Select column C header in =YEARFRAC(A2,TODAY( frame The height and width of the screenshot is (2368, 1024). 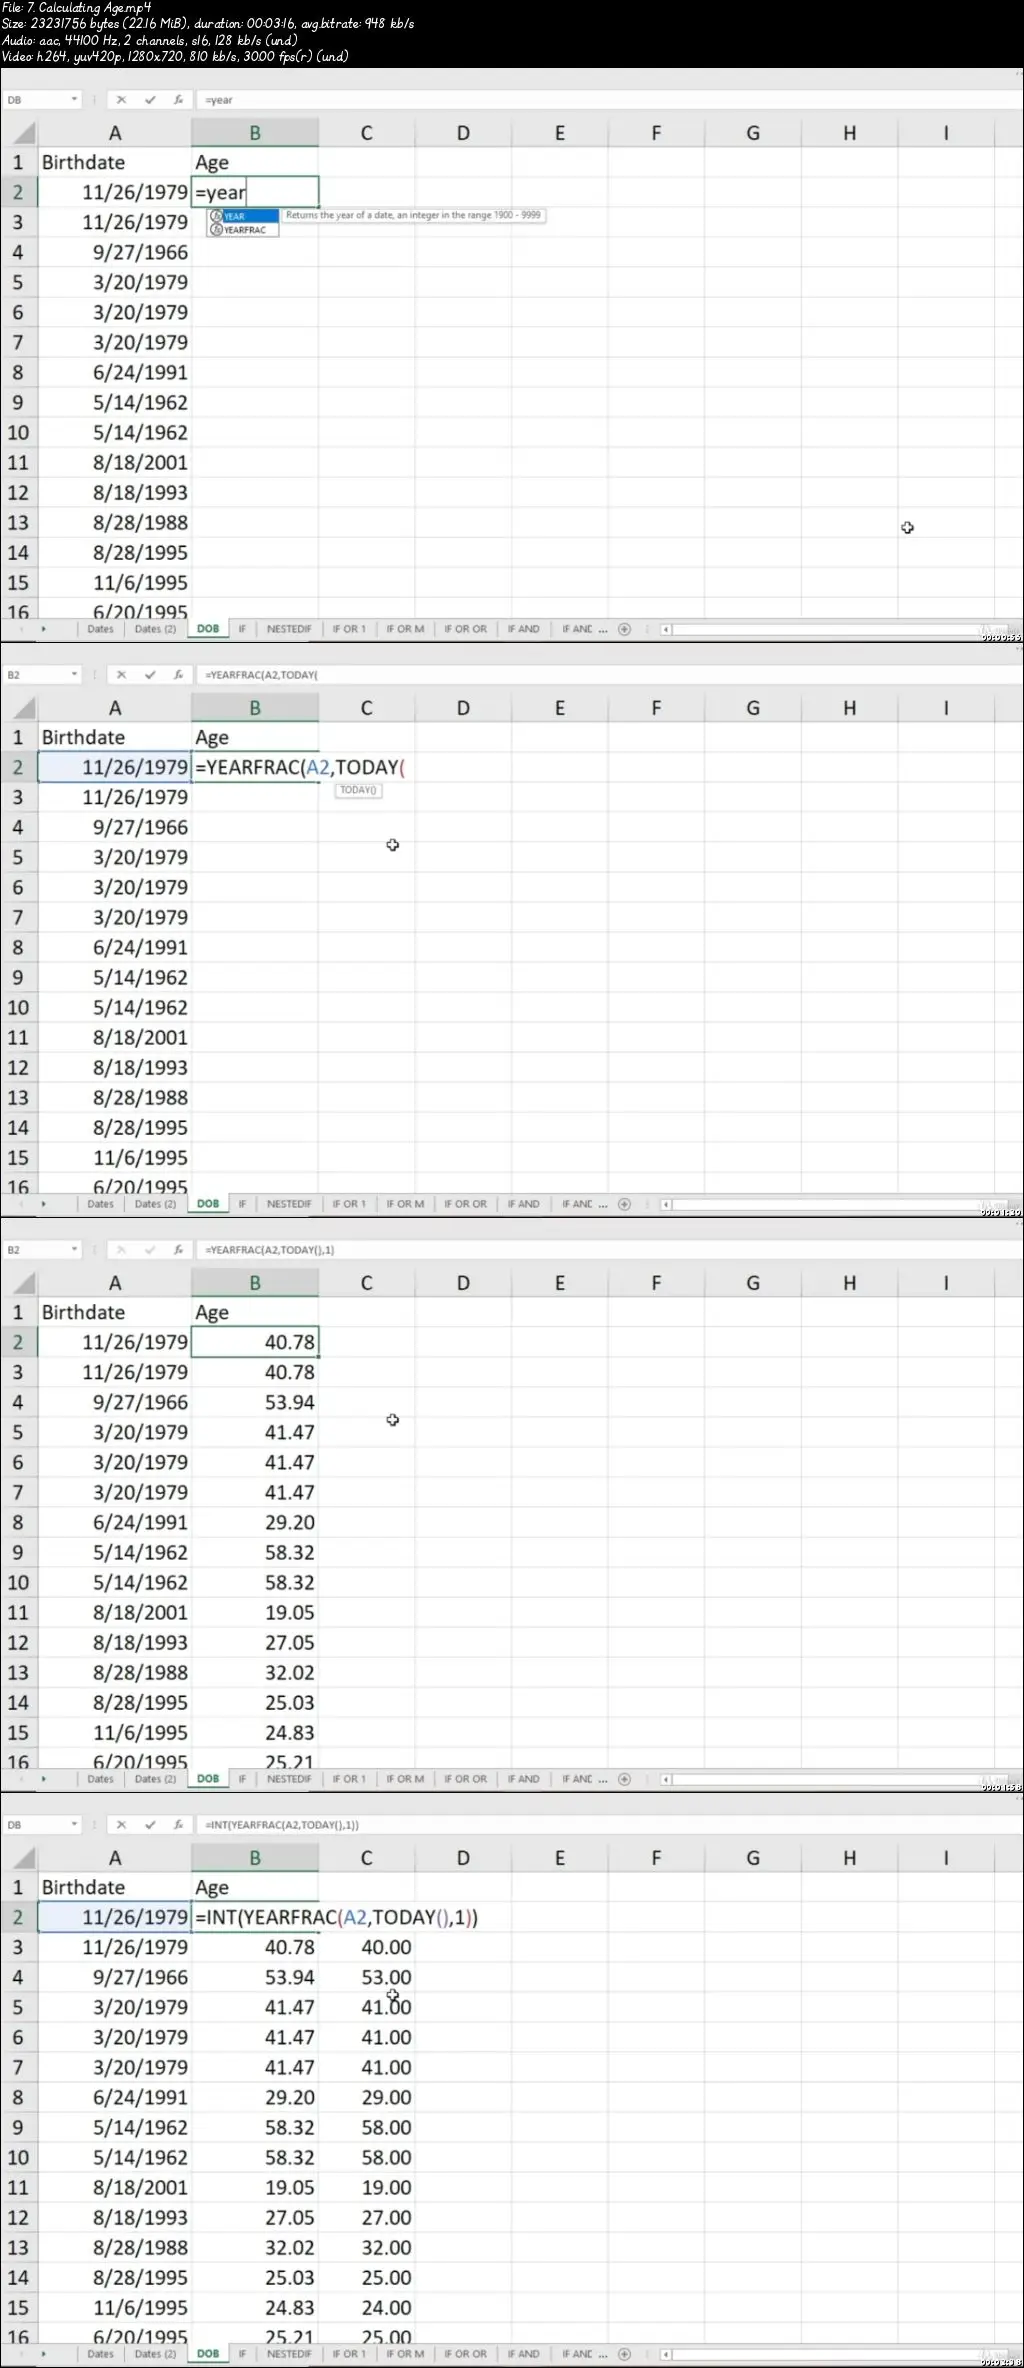click(367, 708)
